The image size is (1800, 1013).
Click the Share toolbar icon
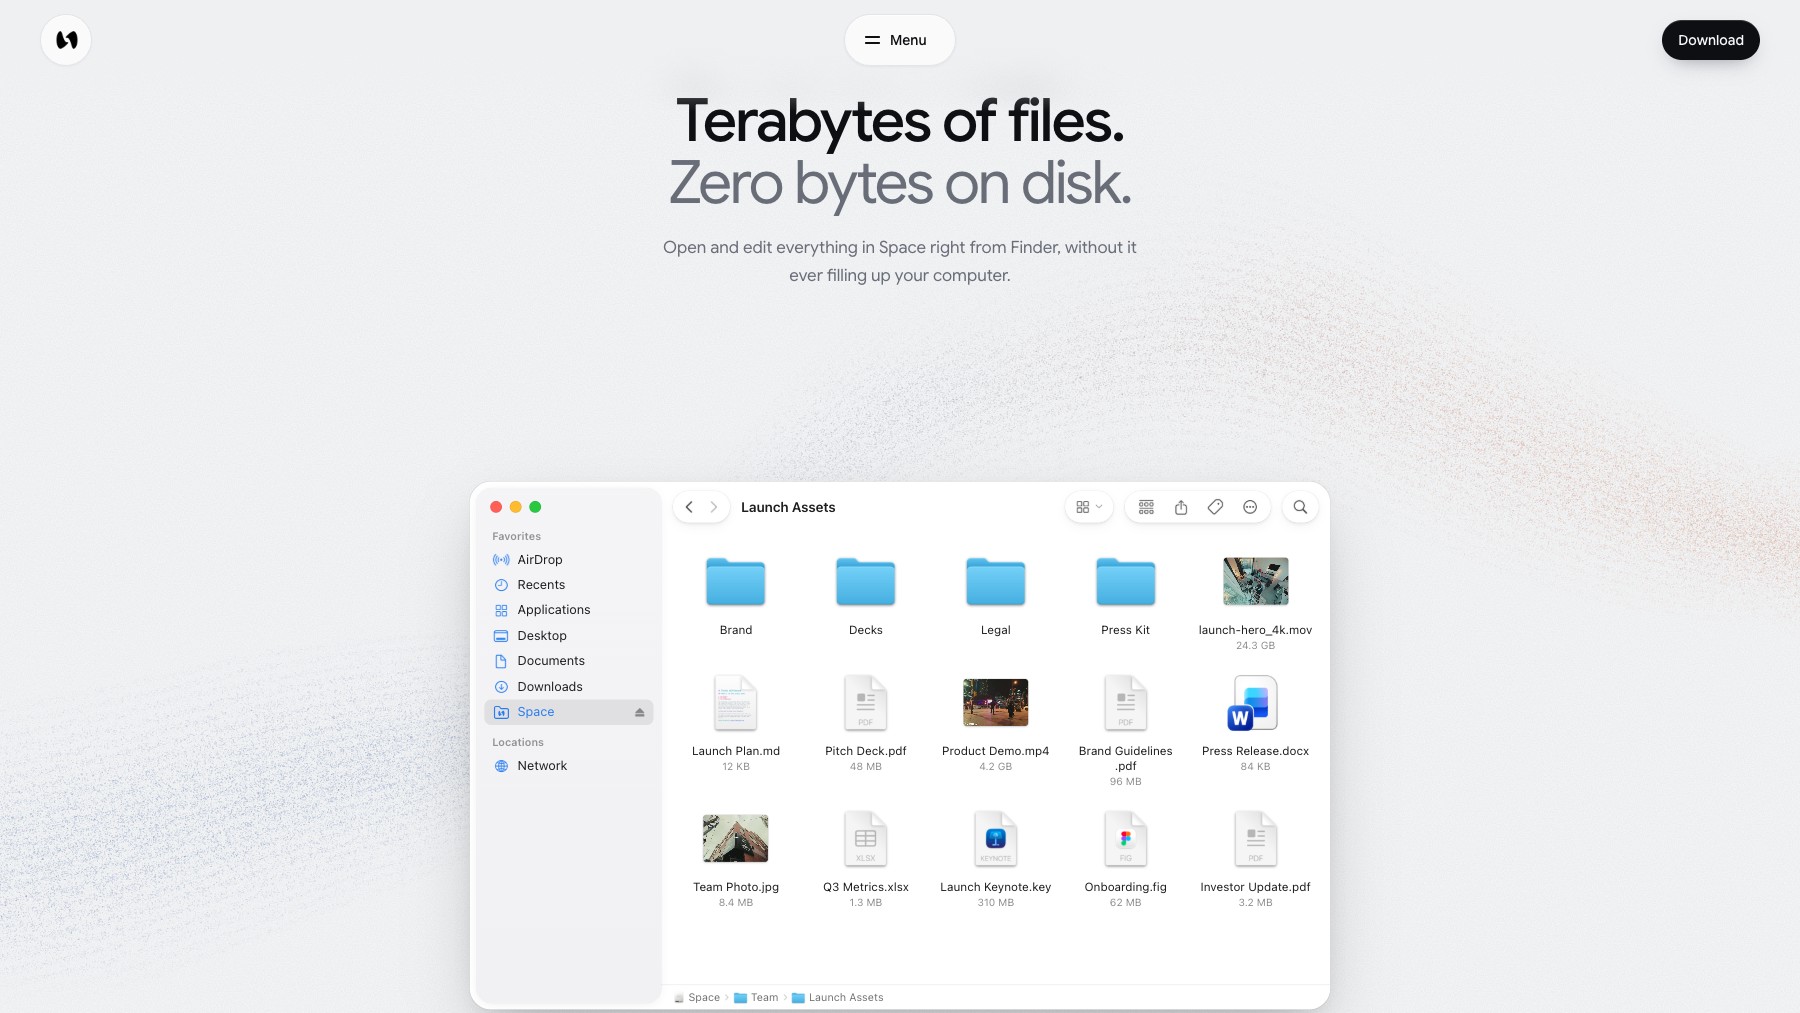pyautogui.click(x=1181, y=507)
